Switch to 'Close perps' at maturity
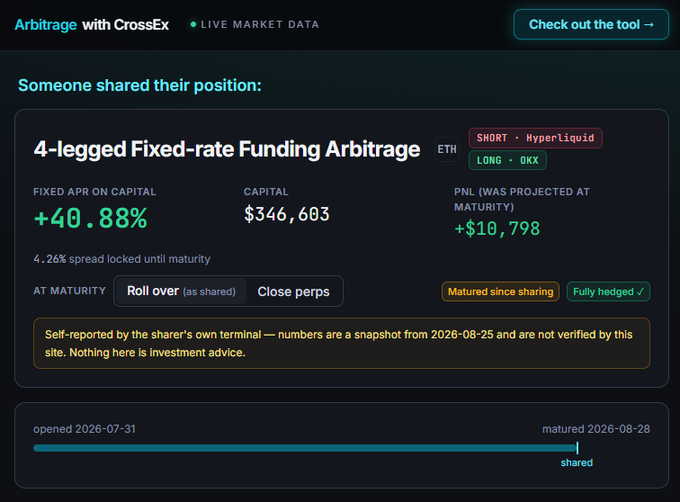Viewport: 680px width, 502px height. [294, 291]
